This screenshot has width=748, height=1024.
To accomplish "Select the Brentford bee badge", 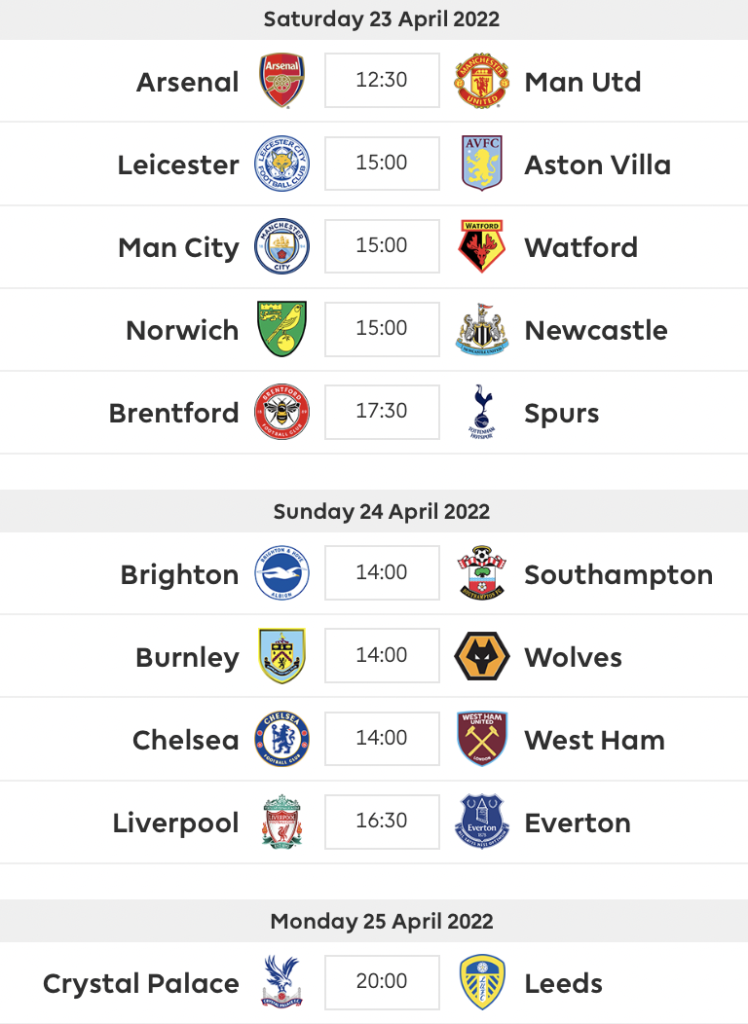I will click(x=282, y=411).
